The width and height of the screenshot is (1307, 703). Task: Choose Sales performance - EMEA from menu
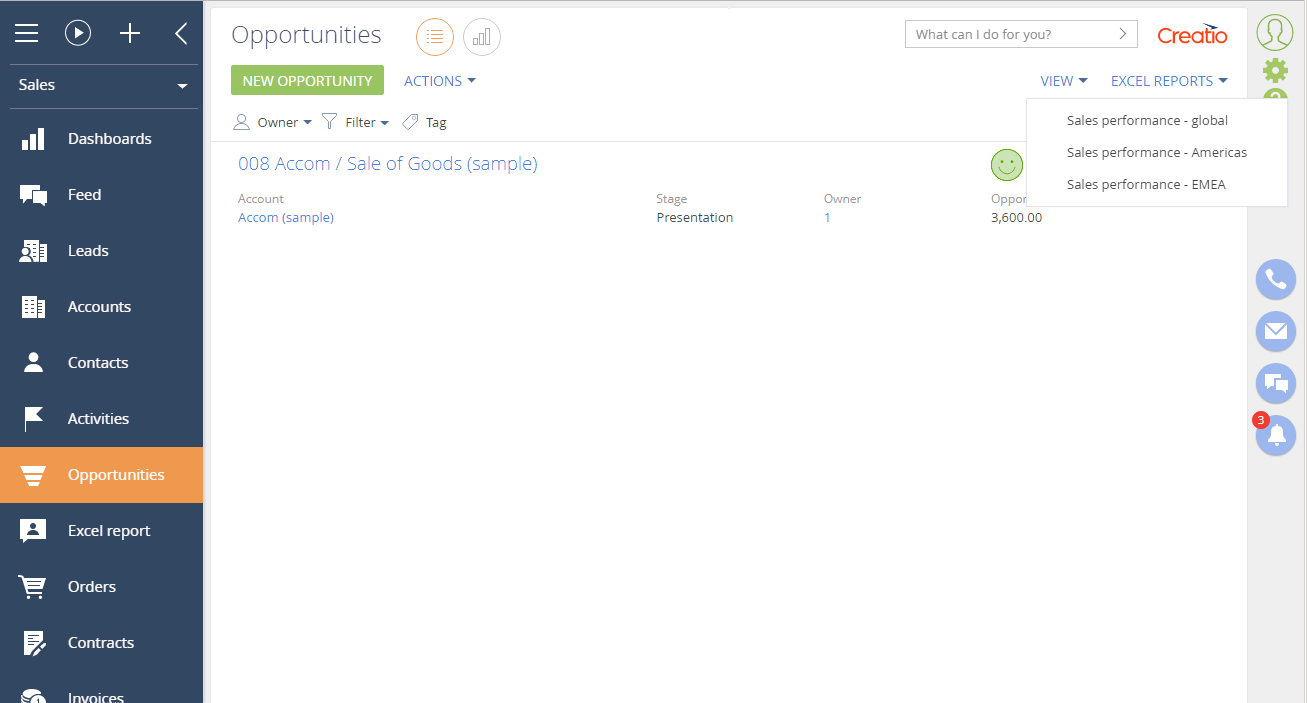pyautogui.click(x=1146, y=184)
